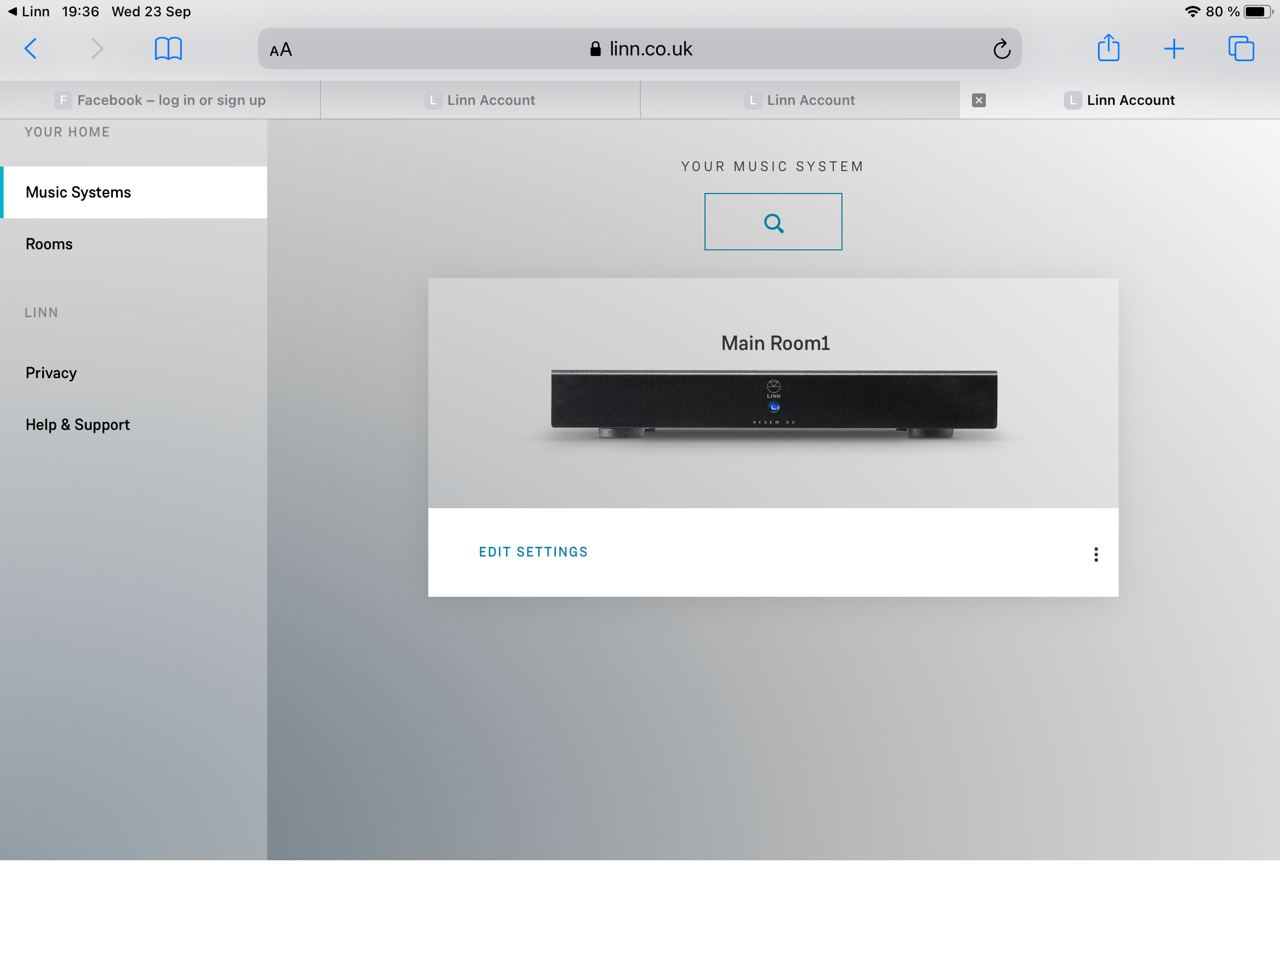Return to Linn app via status bar
The width and height of the screenshot is (1280, 960).
pyautogui.click(x=28, y=11)
